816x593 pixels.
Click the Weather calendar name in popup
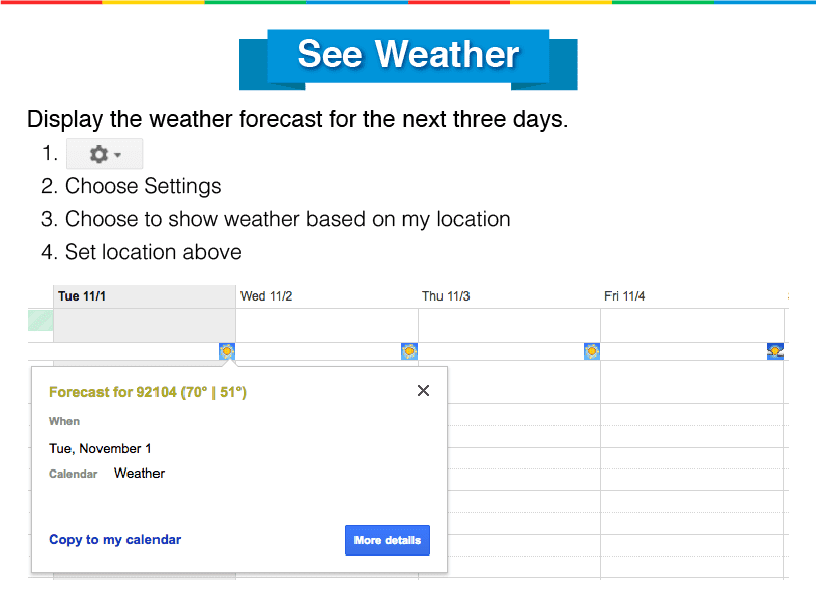[x=139, y=473]
